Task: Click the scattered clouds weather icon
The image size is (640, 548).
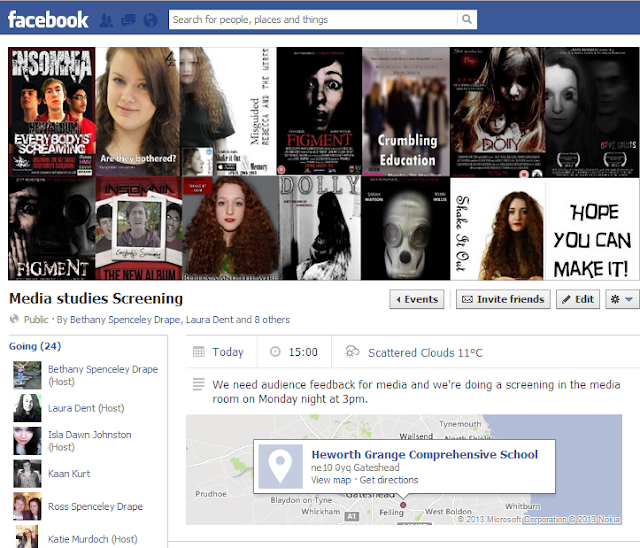Action: [x=352, y=352]
